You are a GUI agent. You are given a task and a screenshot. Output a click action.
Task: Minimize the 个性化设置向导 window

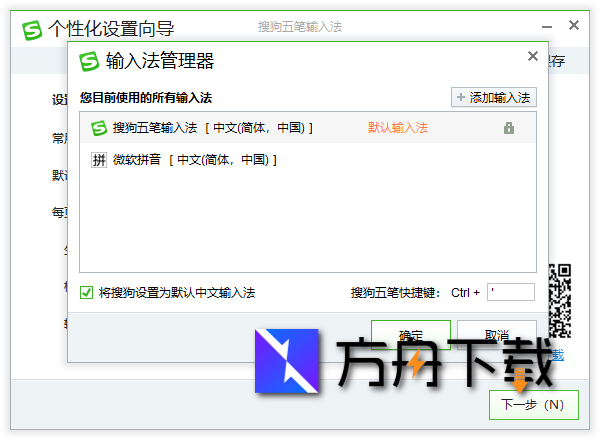(x=547, y=27)
